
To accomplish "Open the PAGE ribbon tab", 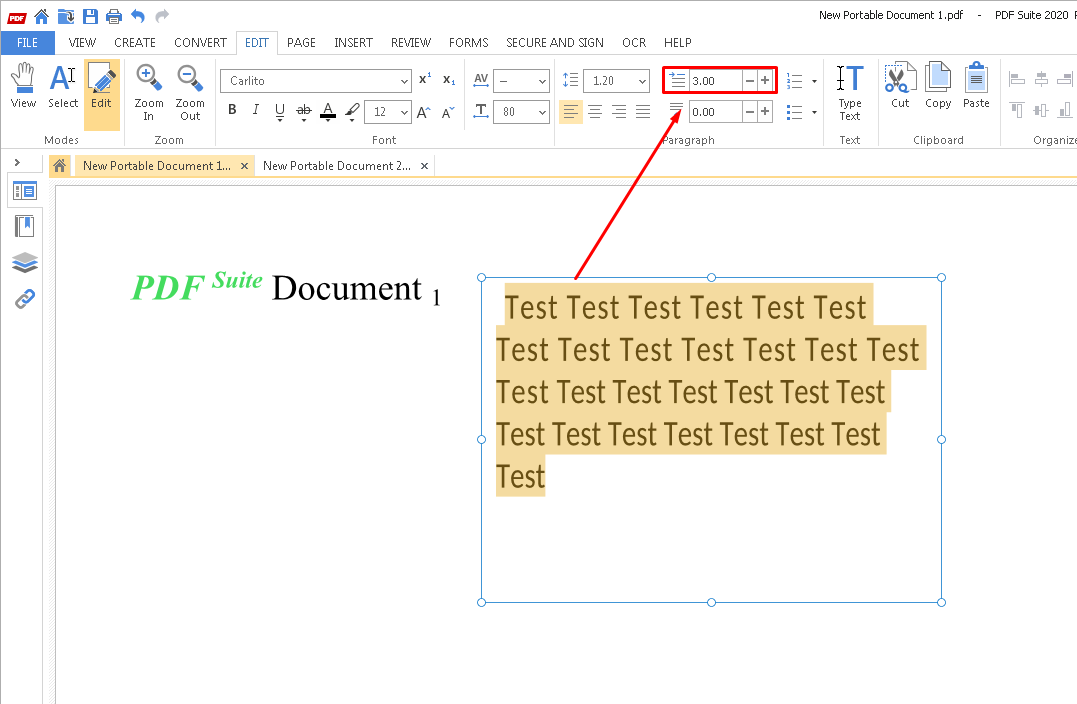I will pyautogui.click(x=302, y=43).
